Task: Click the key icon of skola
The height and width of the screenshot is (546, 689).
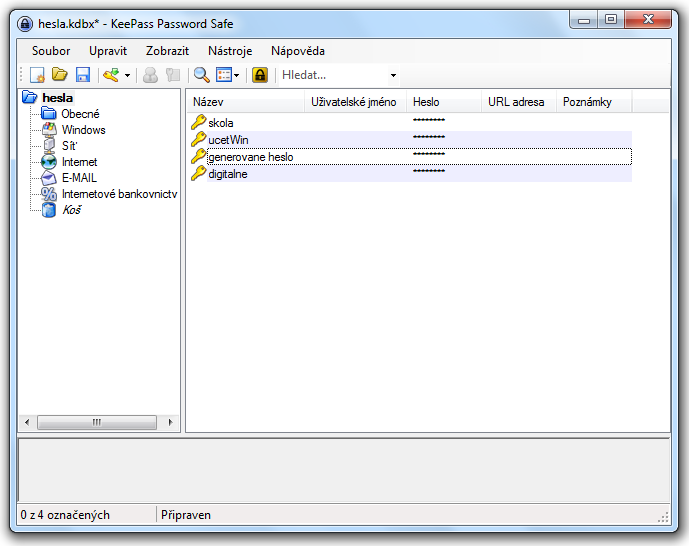Action: click(199, 122)
